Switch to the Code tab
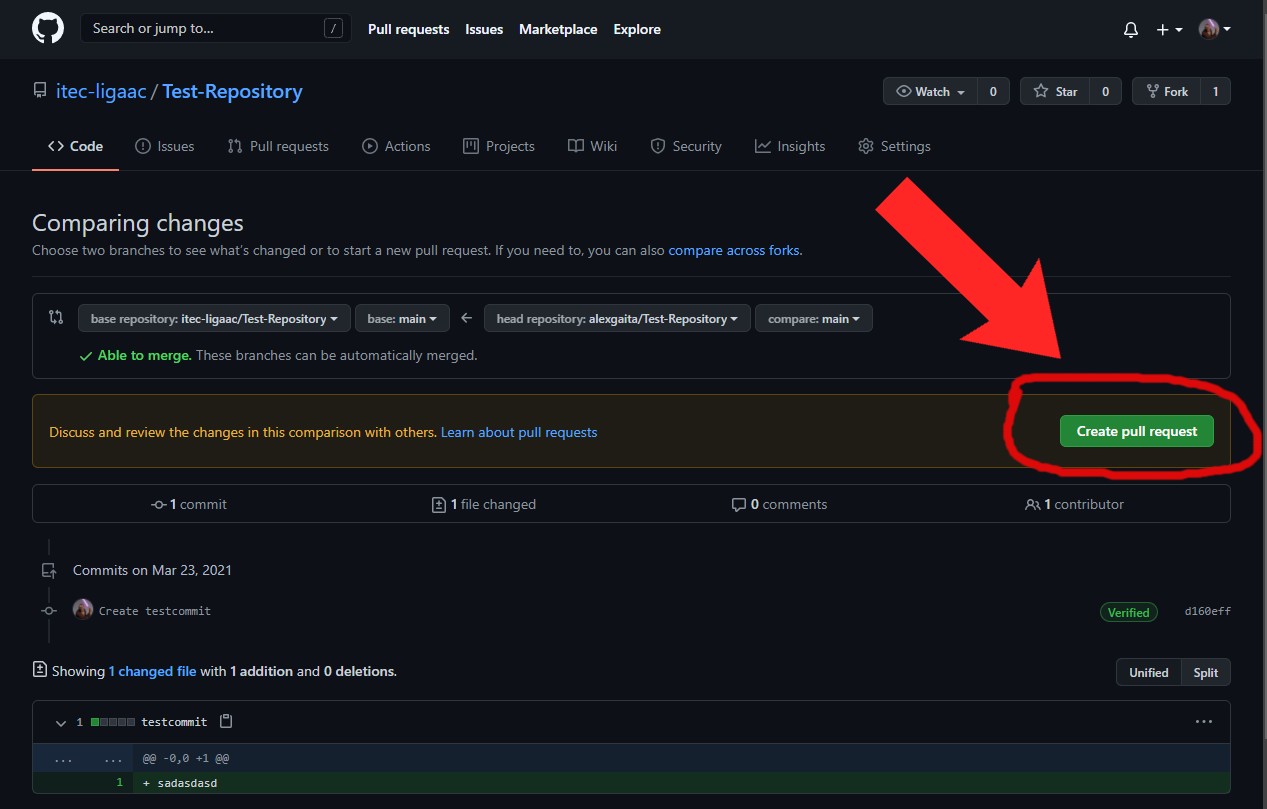This screenshot has width=1267, height=809. point(75,146)
